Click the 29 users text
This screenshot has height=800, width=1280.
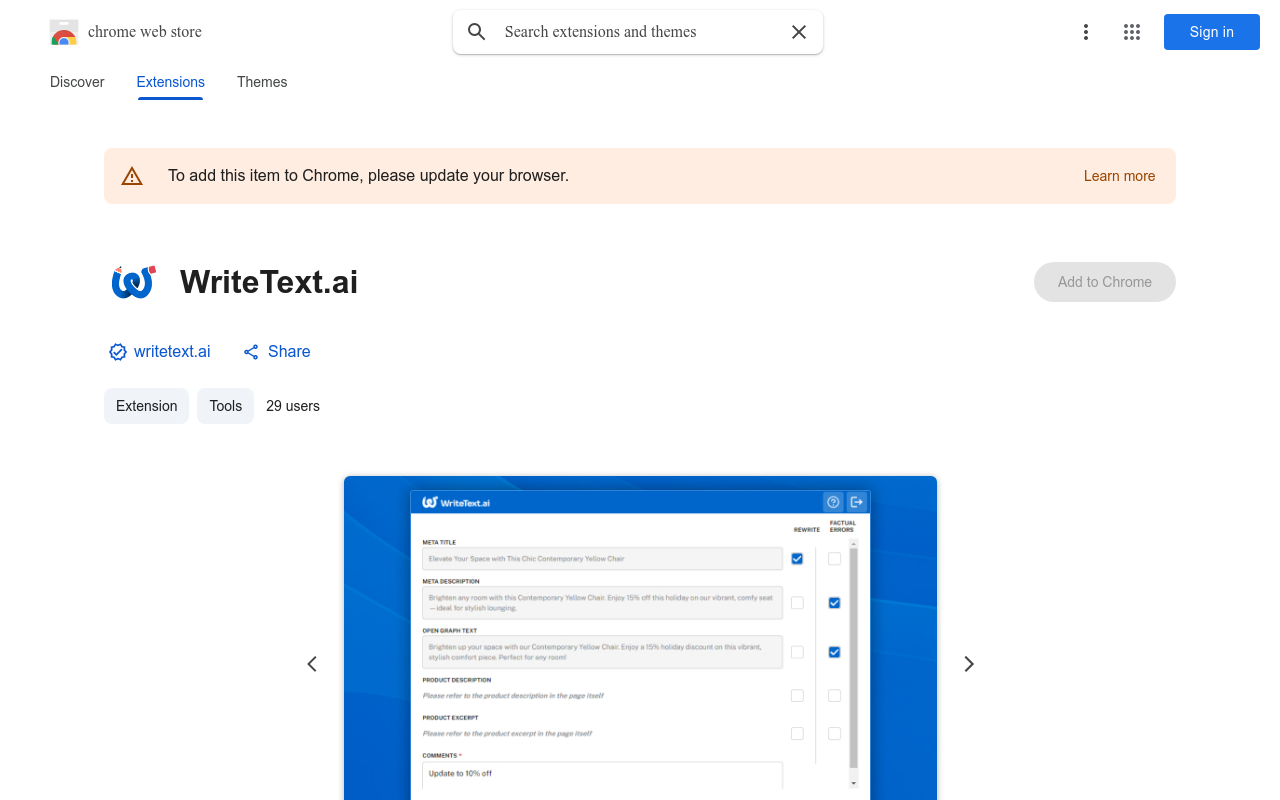[293, 406]
